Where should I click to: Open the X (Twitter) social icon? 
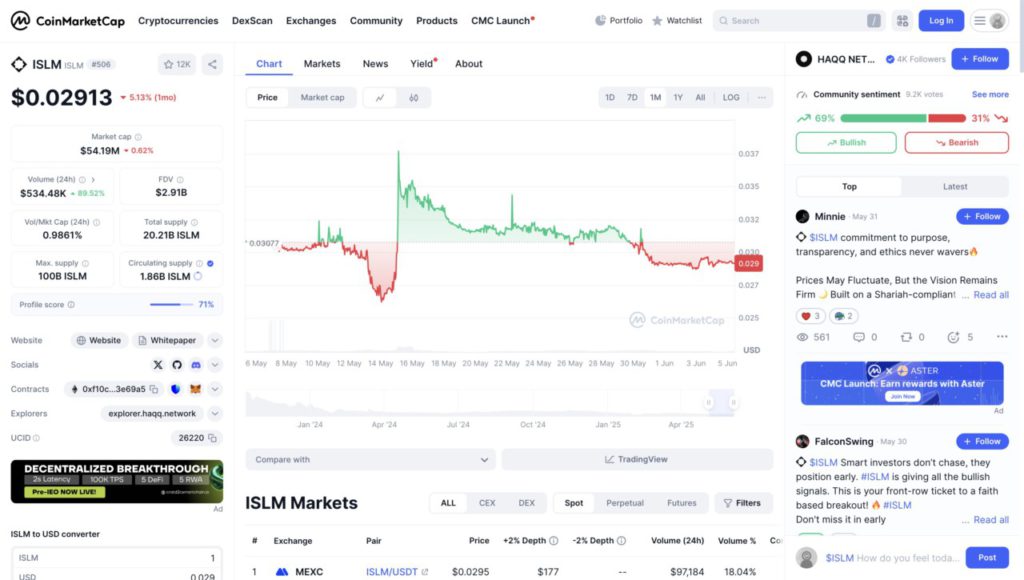click(158, 364)
